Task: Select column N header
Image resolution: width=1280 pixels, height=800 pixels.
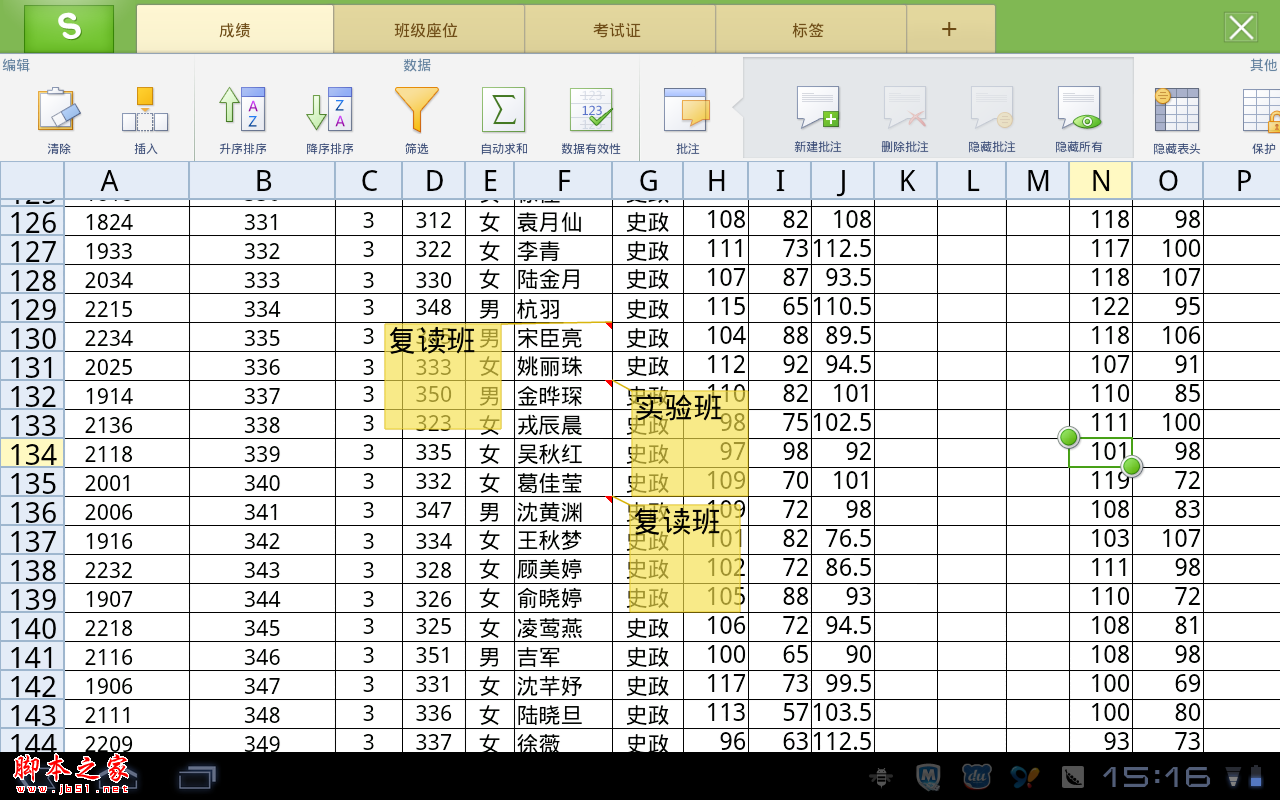Action: coord(1101,181)
